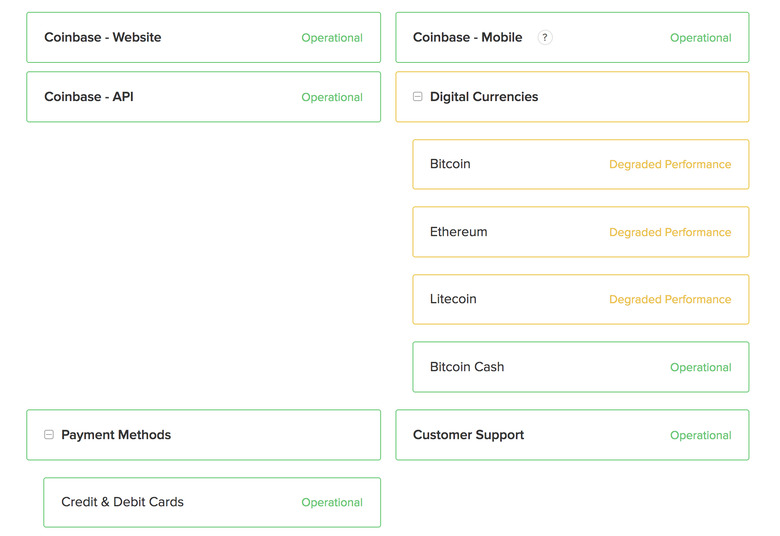
Task: Collapse the Payment Methods group
Action: click(49, 434)
